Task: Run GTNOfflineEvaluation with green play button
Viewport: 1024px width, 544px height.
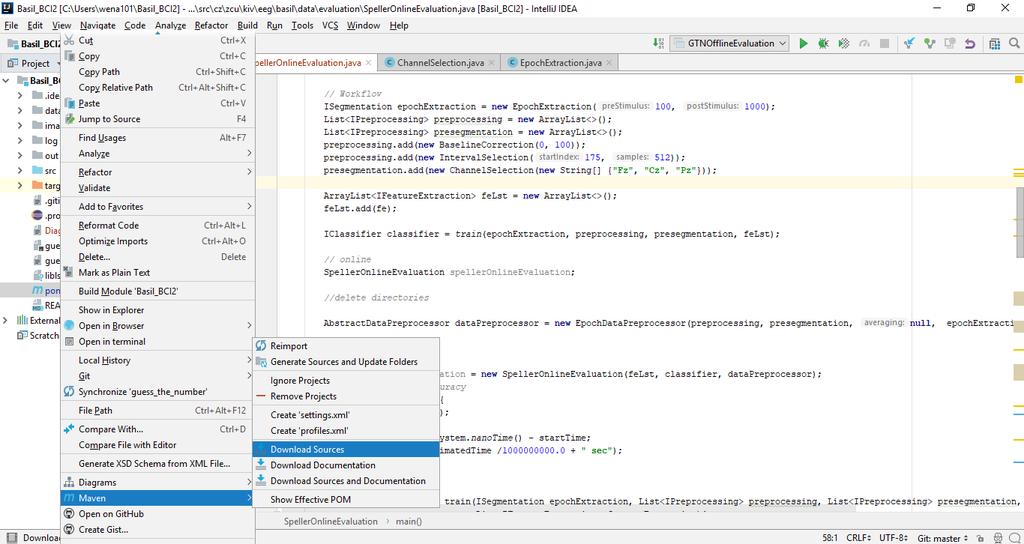Action: tap(803, 44)
